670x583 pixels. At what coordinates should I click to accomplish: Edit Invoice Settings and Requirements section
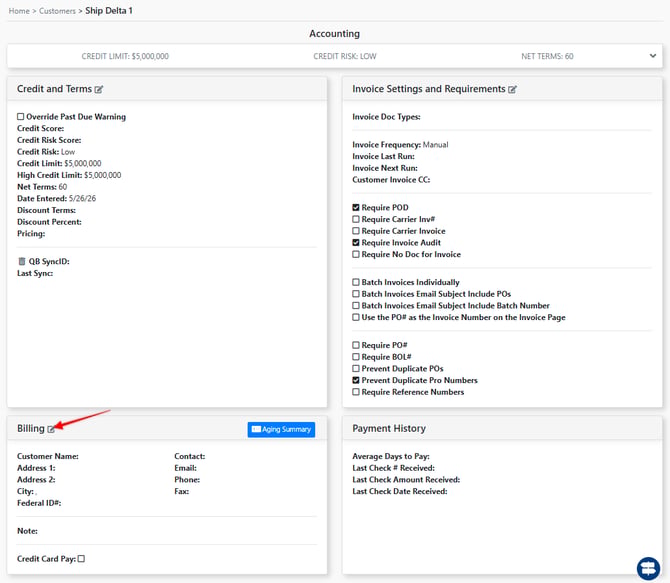512,89
